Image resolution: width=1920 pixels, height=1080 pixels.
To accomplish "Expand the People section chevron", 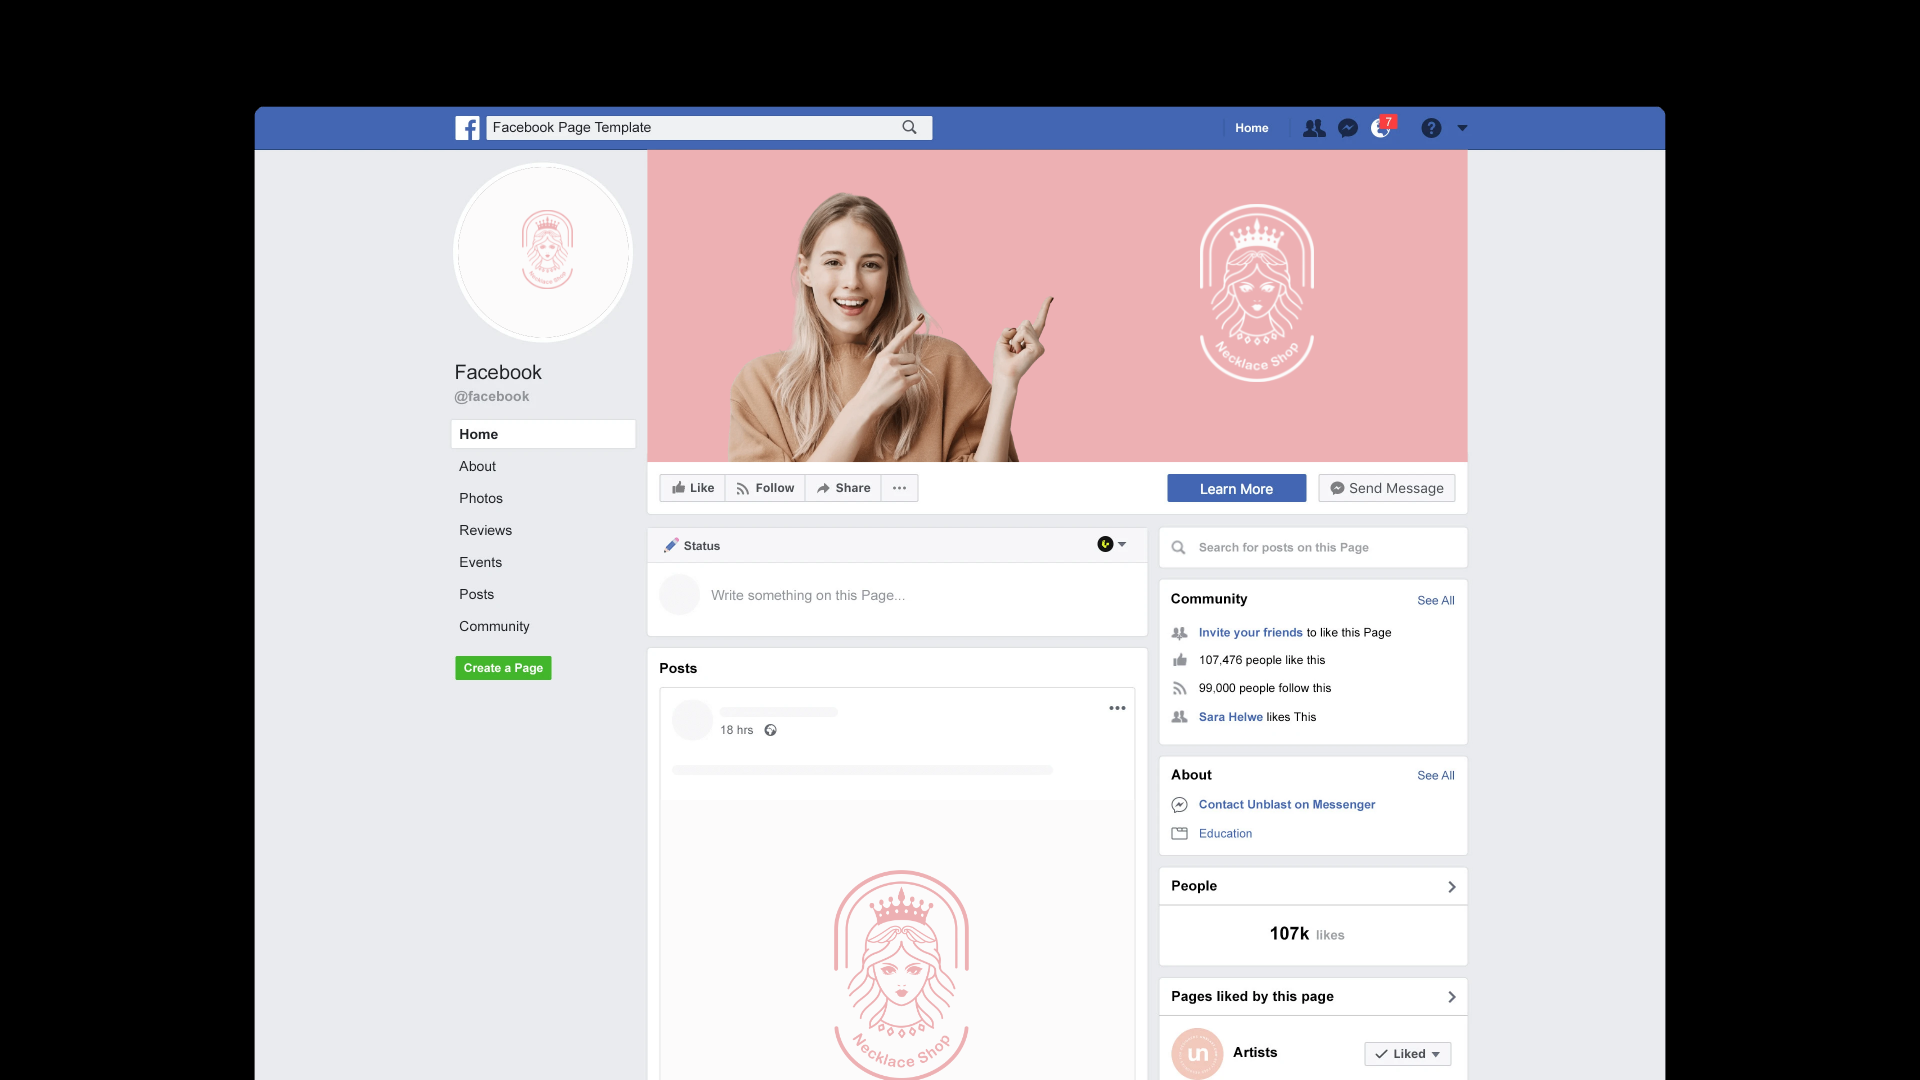I will tap(1451, 887).
